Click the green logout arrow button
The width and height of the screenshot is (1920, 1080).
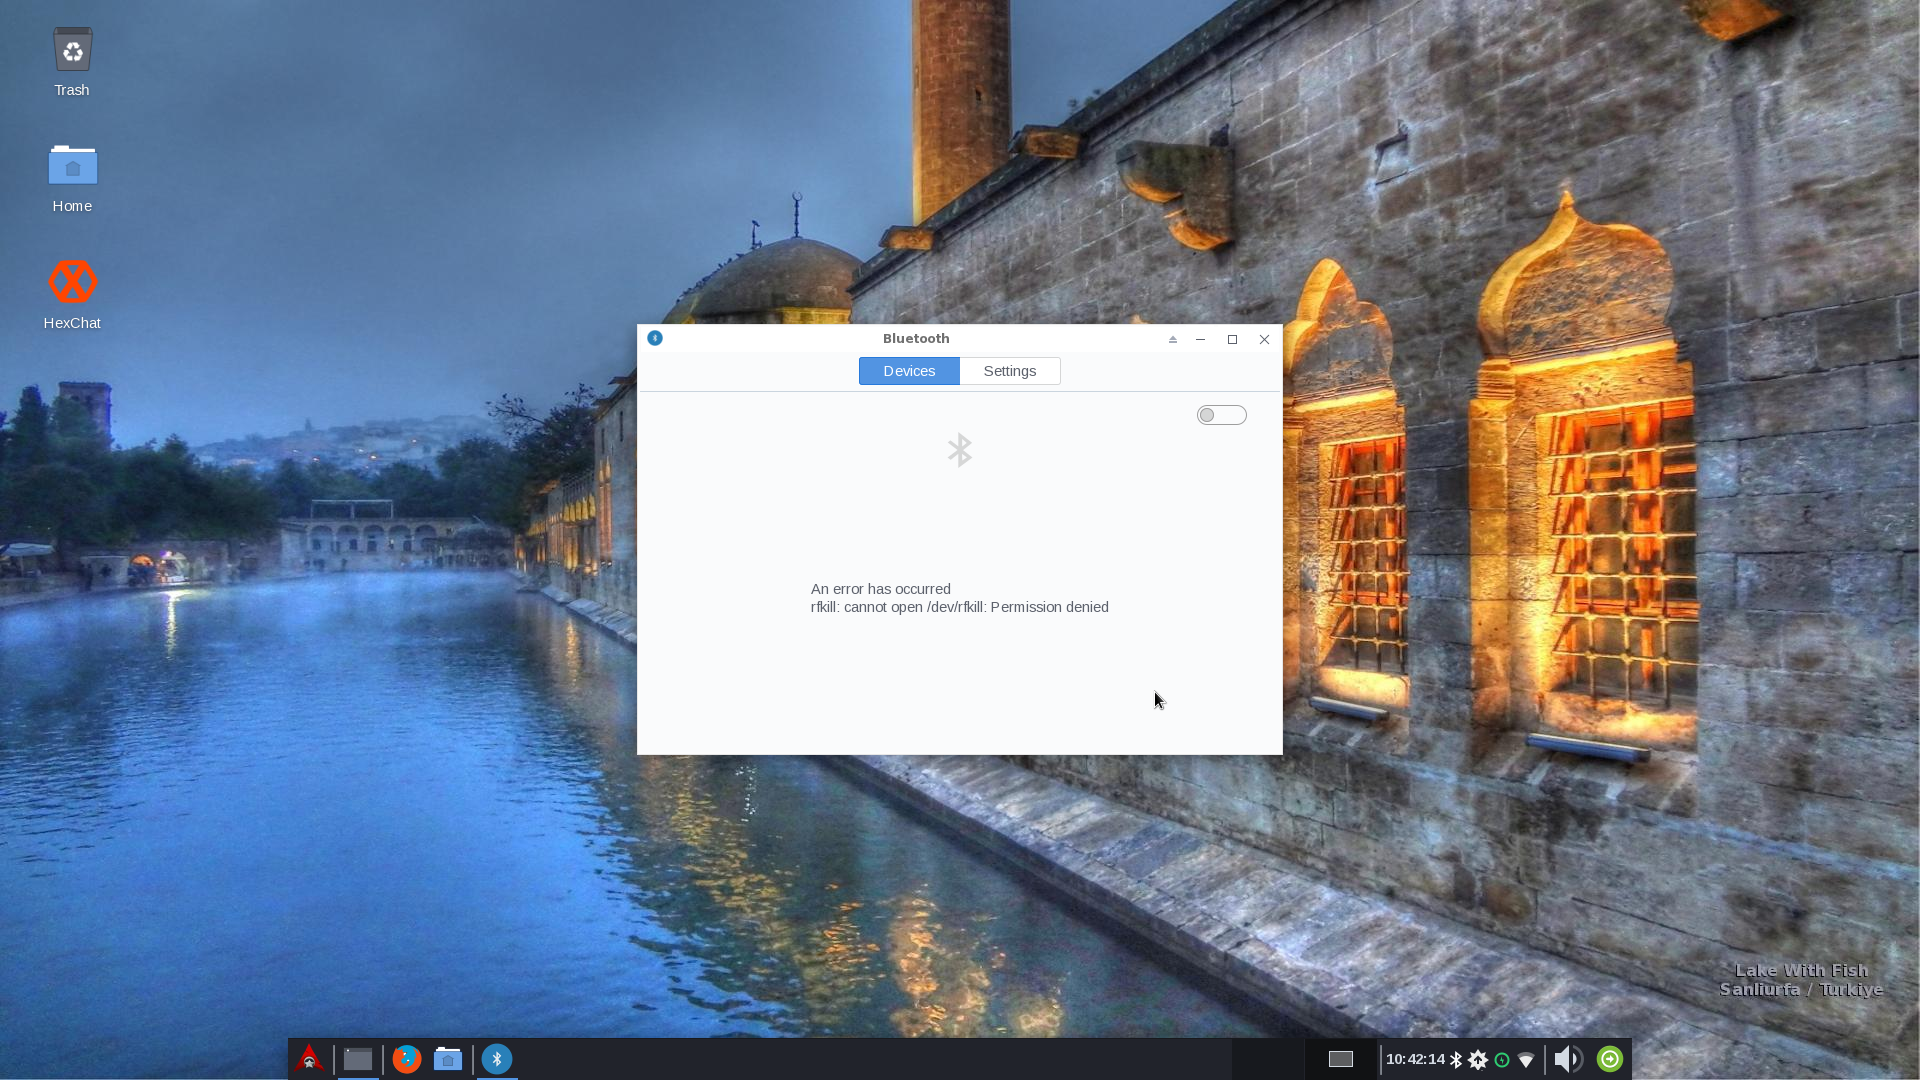click(x=1610, y=1059)
